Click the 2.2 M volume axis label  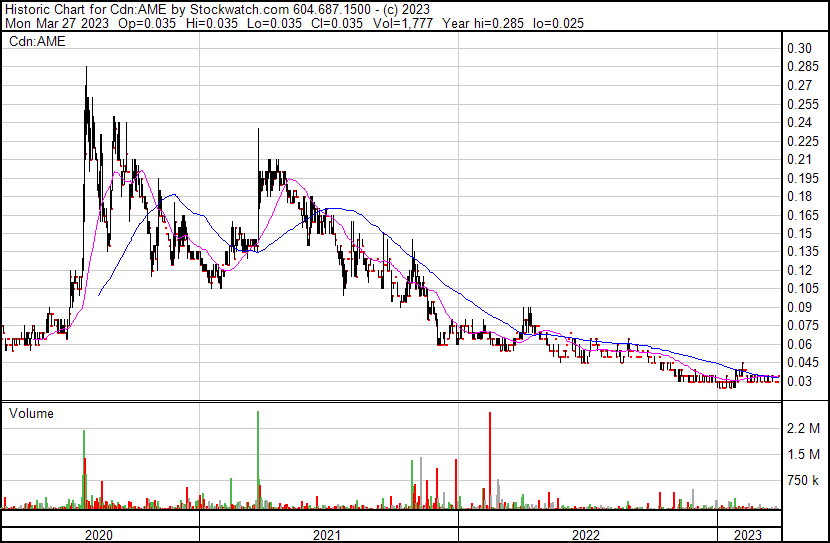click(x=803, y=428)
